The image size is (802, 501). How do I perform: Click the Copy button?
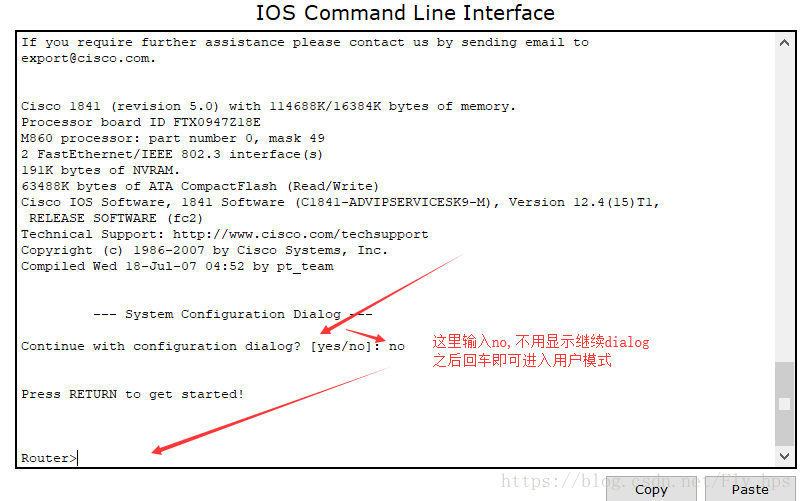pyautogui.click(x=651, y=489)
